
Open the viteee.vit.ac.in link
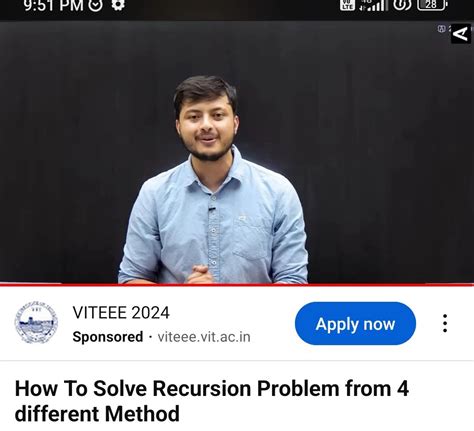point(204,337)
